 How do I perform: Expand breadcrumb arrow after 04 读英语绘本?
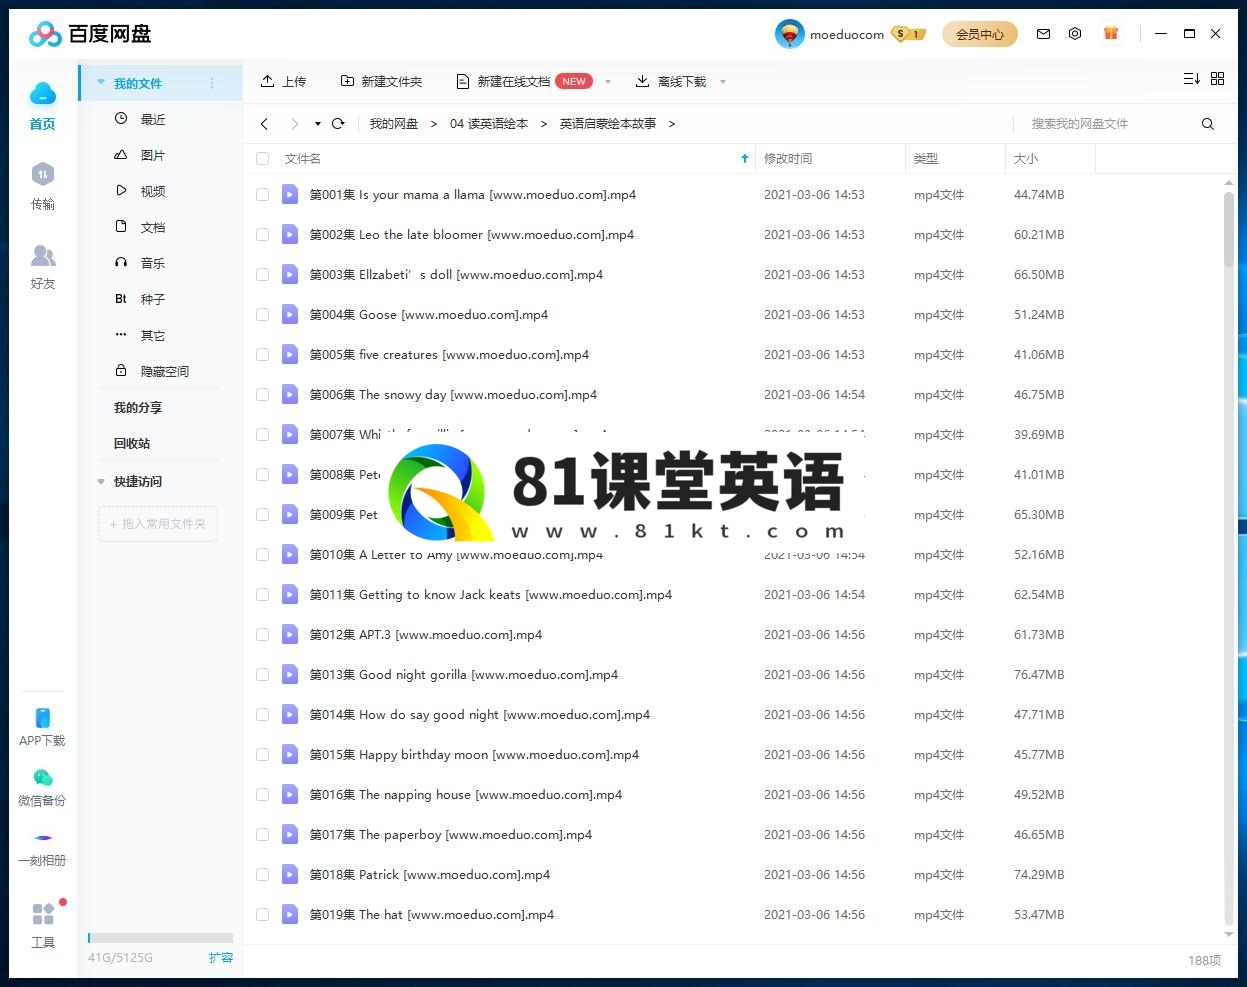click(x=544, y=124)
